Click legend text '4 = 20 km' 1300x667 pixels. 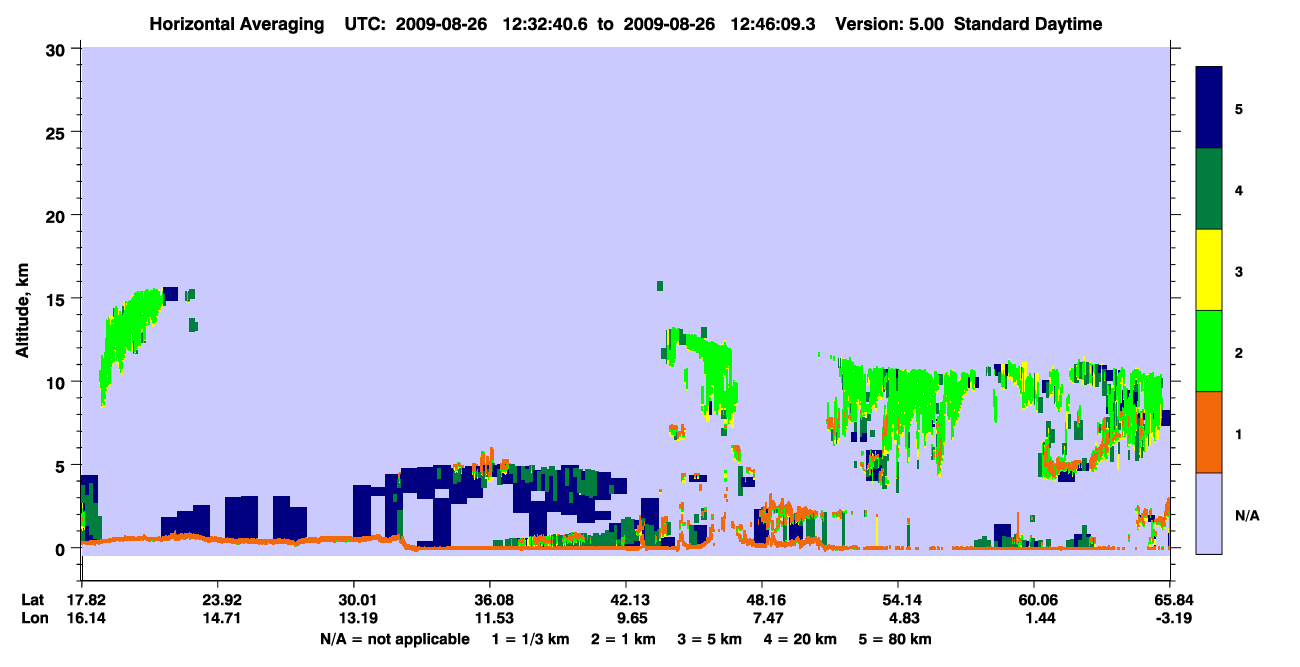802,639
